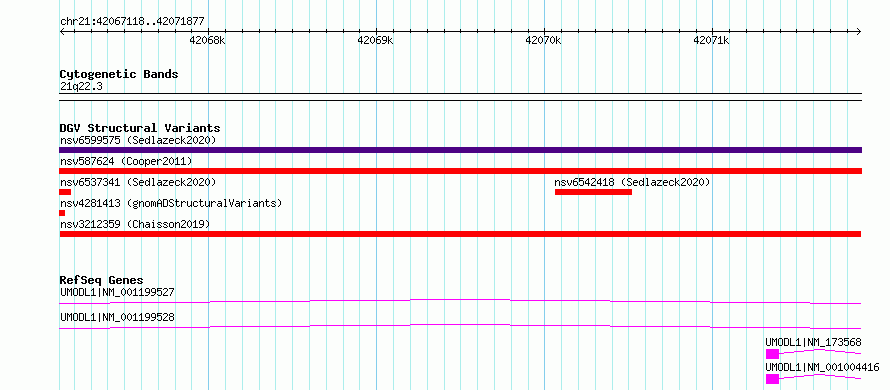Open variant nsv3212359 (Chaisson2019) label
Viewport: 890px width, 390px height.
pos(135,224)
